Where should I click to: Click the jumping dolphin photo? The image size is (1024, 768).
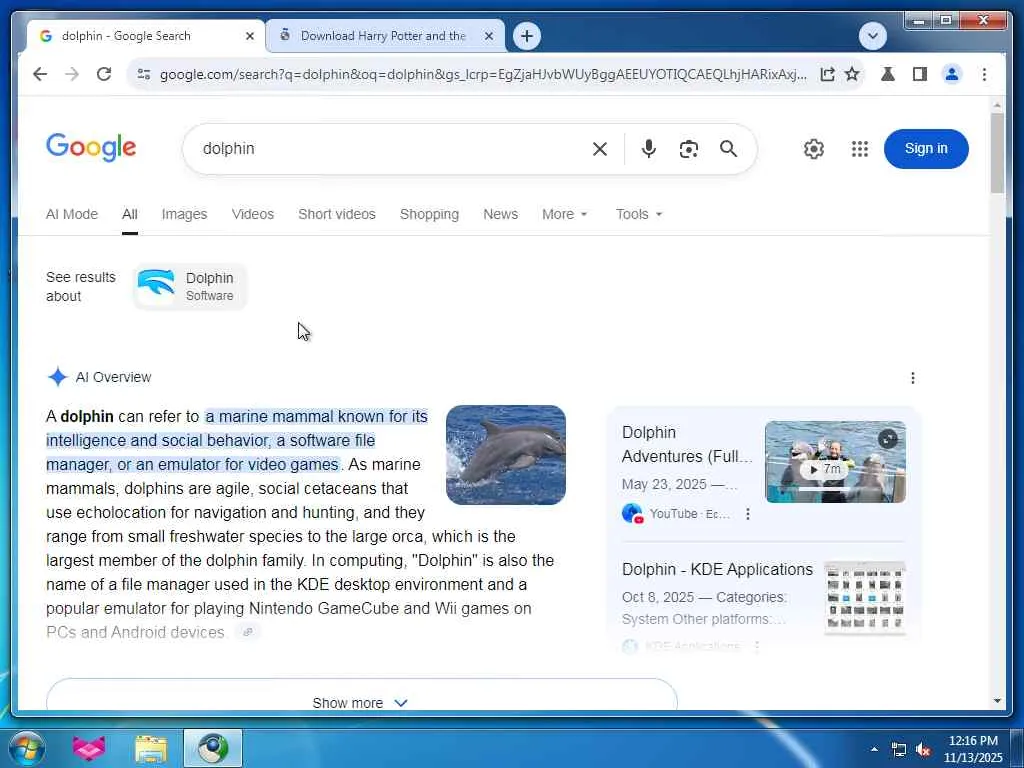point(505,455)
